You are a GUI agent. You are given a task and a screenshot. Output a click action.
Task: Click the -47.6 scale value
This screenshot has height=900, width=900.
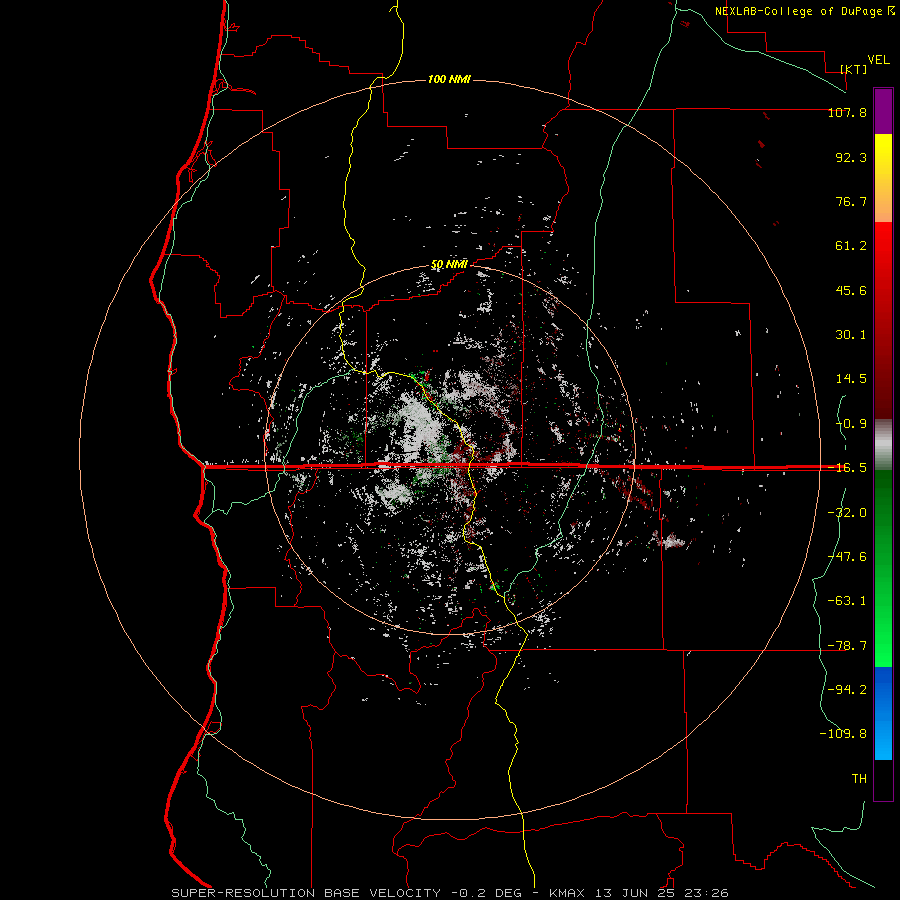tap(847, 557)
